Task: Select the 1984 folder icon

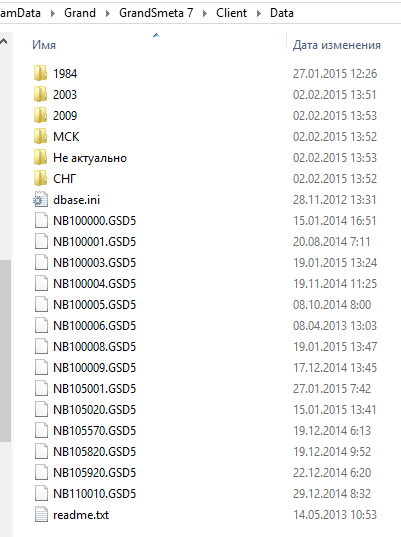Action: 40,73
